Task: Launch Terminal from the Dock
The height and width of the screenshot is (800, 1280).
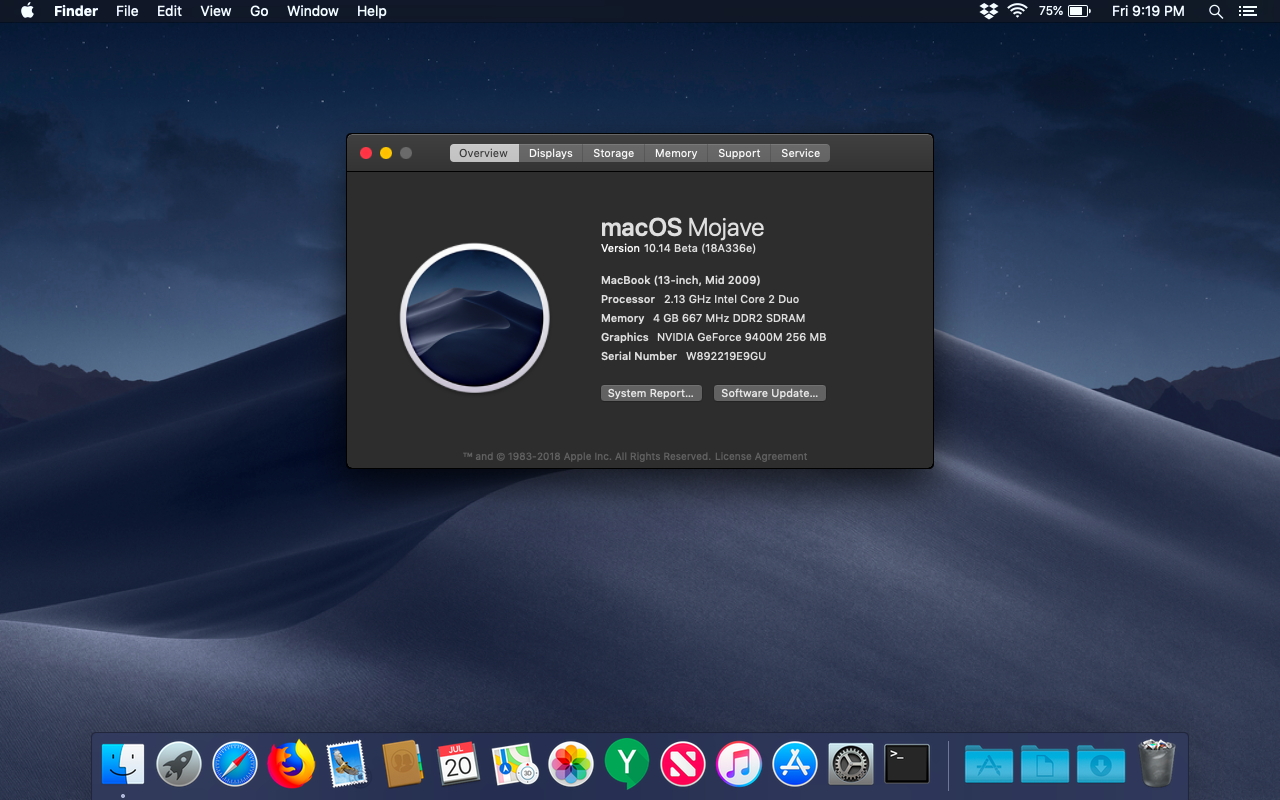Action: click(907, 765)
